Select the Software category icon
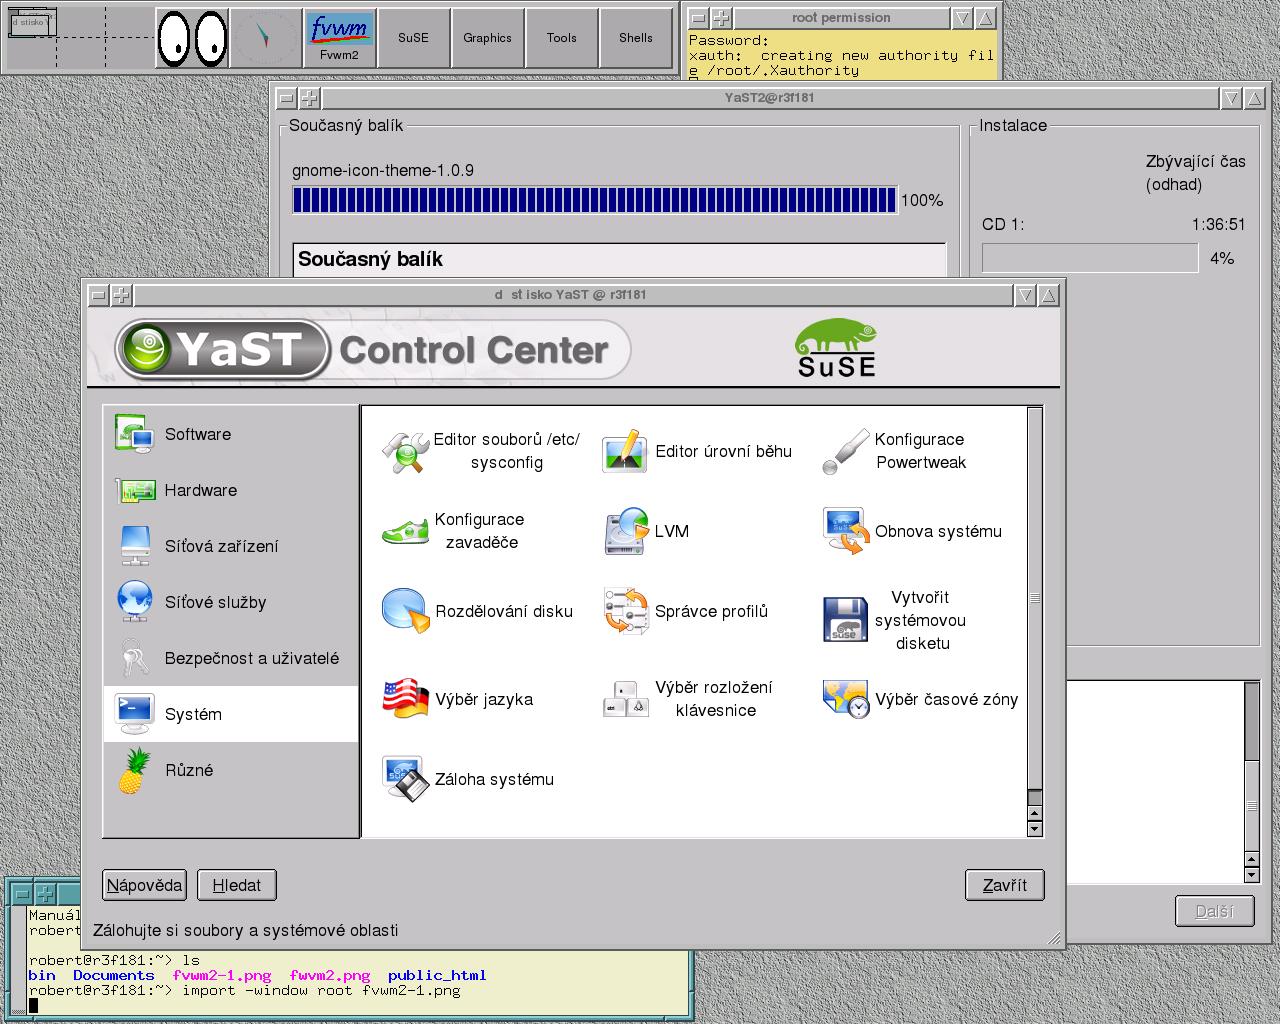Screen dimensions: 1280x1024 click(134, 434)
